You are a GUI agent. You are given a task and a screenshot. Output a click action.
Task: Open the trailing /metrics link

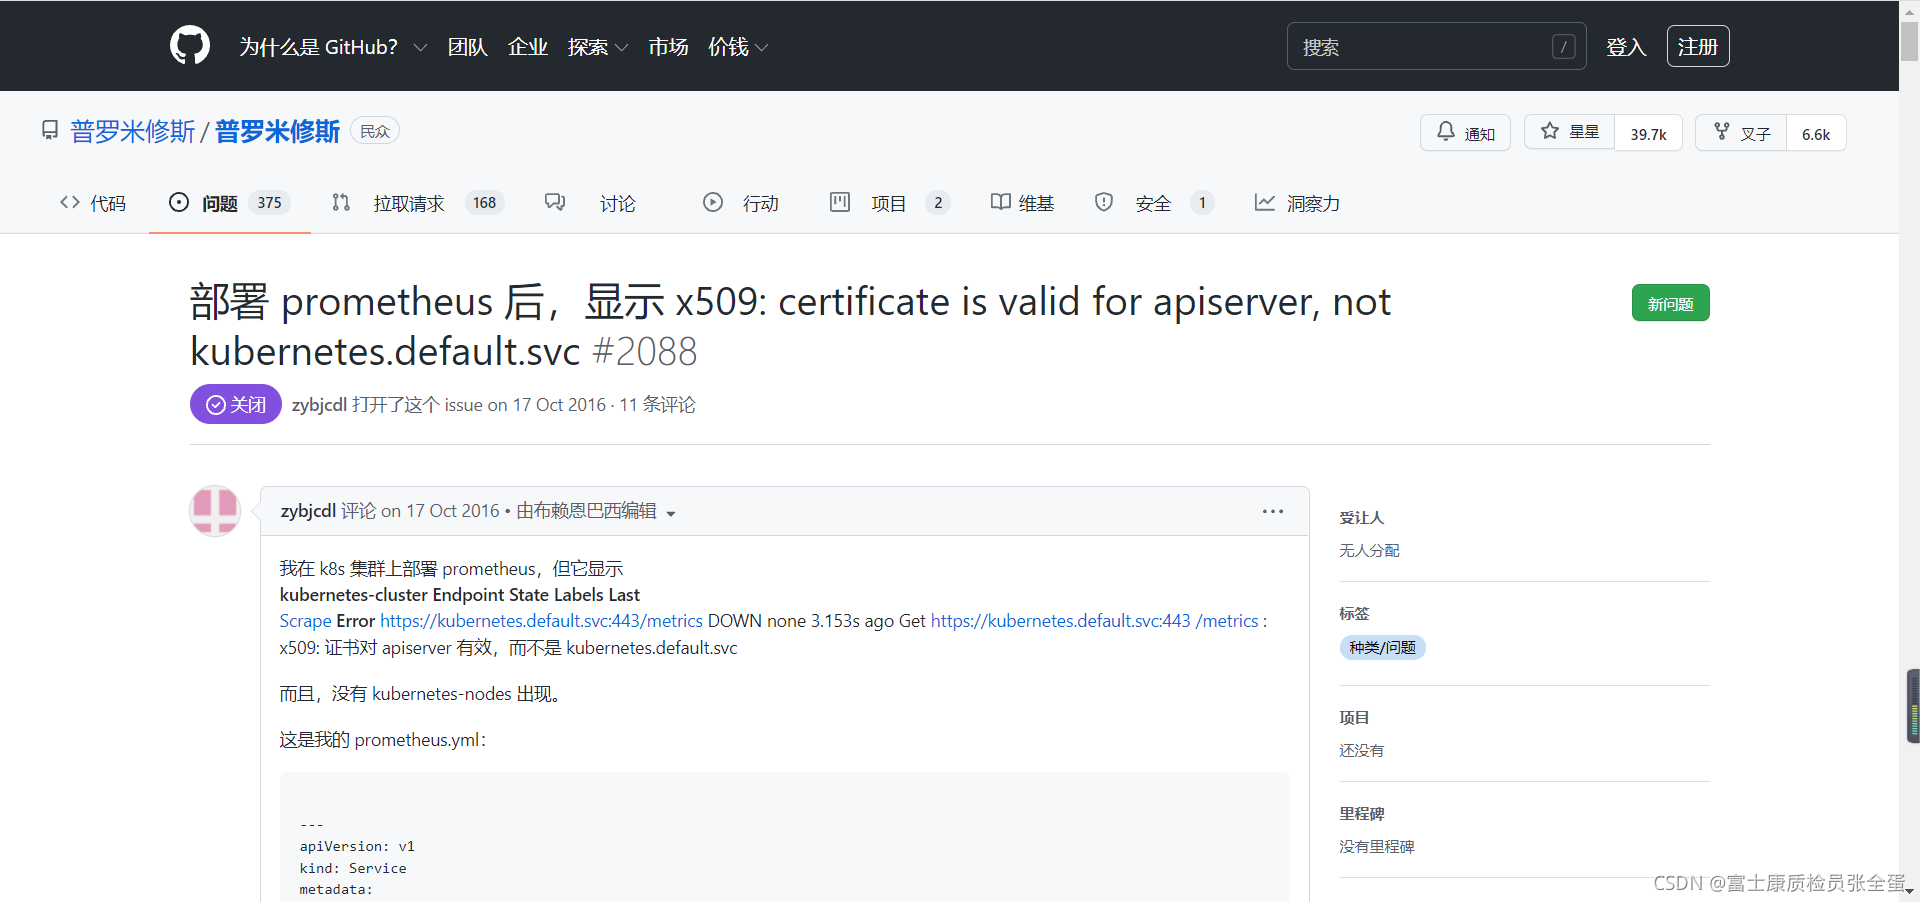point(1227,621)
